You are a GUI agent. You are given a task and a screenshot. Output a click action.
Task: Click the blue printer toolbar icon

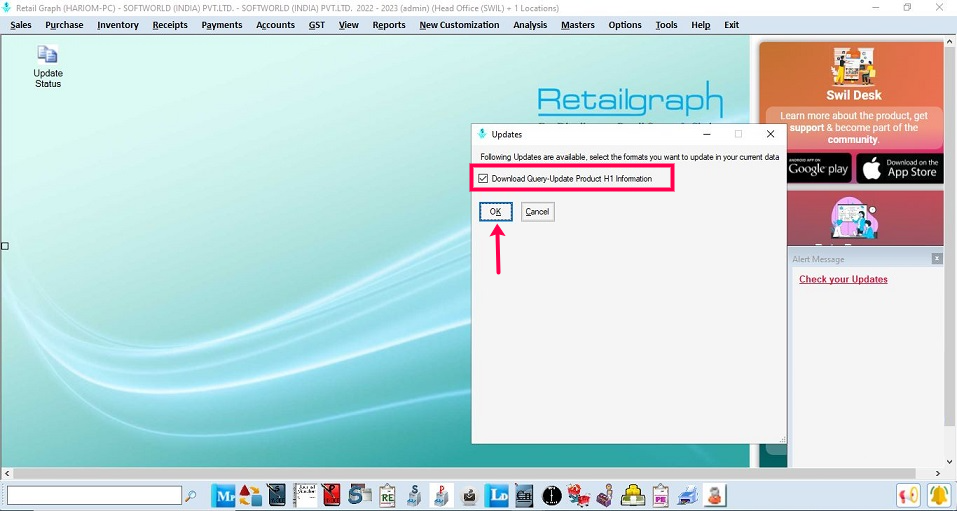pos(688,495)
